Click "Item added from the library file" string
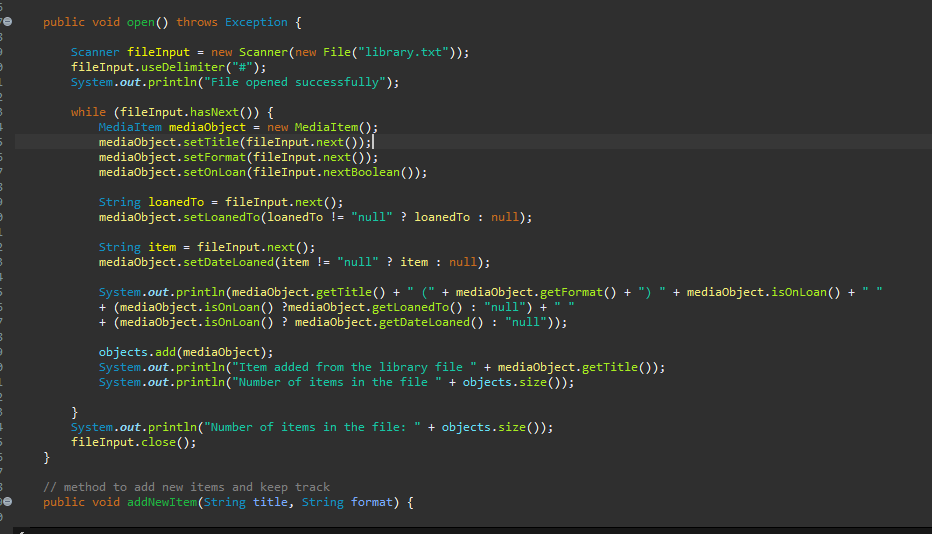The image size is (932, 534). click(x=354, y=367)
